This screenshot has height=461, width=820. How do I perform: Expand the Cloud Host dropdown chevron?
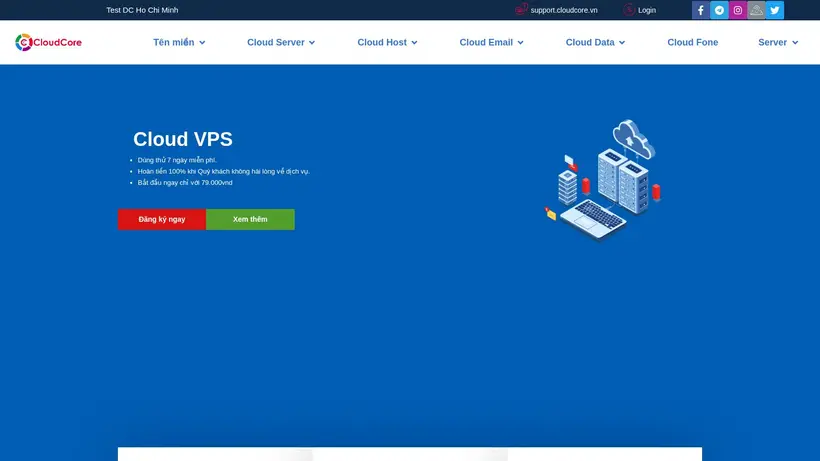[x=414, y=43]
